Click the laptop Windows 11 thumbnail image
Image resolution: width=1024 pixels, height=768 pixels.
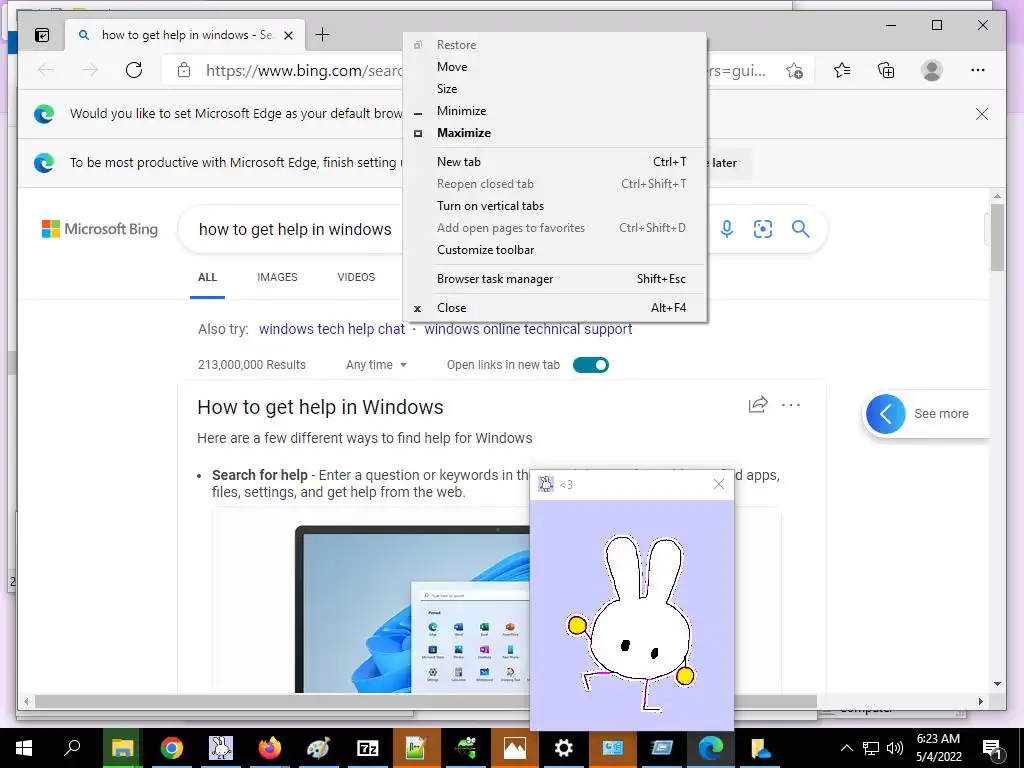[412, 609]
